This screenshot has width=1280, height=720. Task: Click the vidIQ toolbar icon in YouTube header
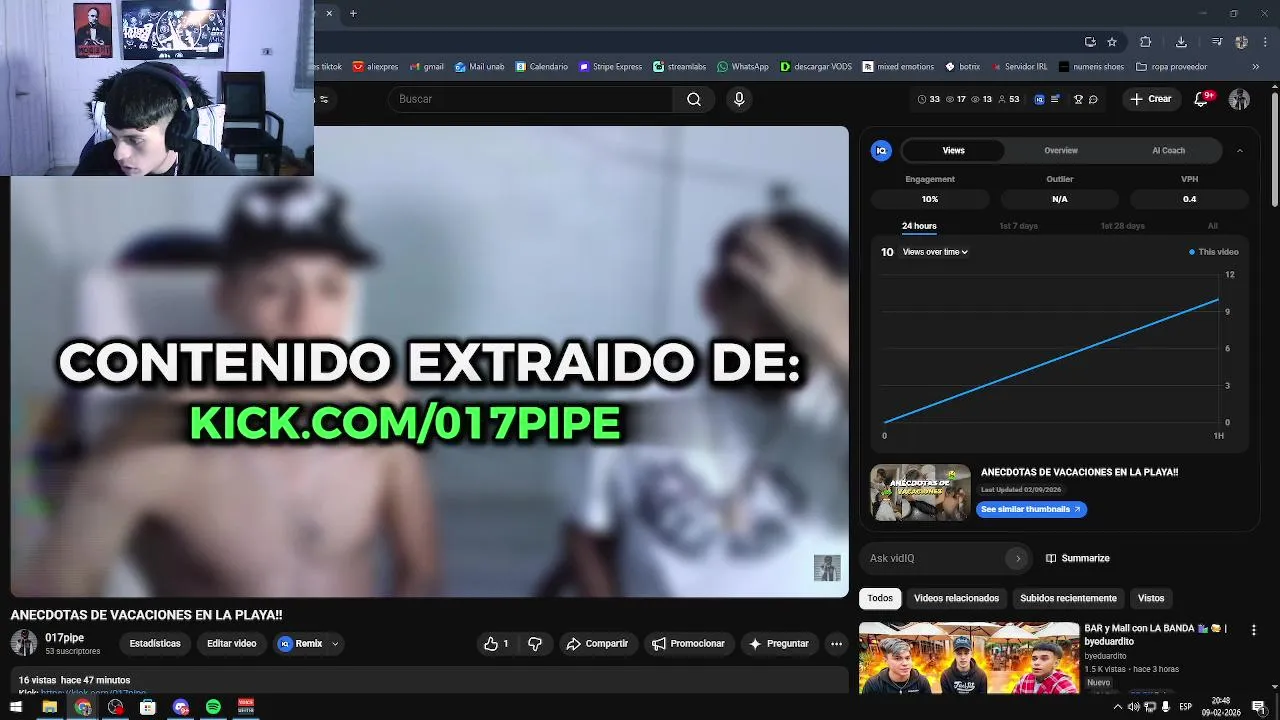click(x=1039, y=99)
